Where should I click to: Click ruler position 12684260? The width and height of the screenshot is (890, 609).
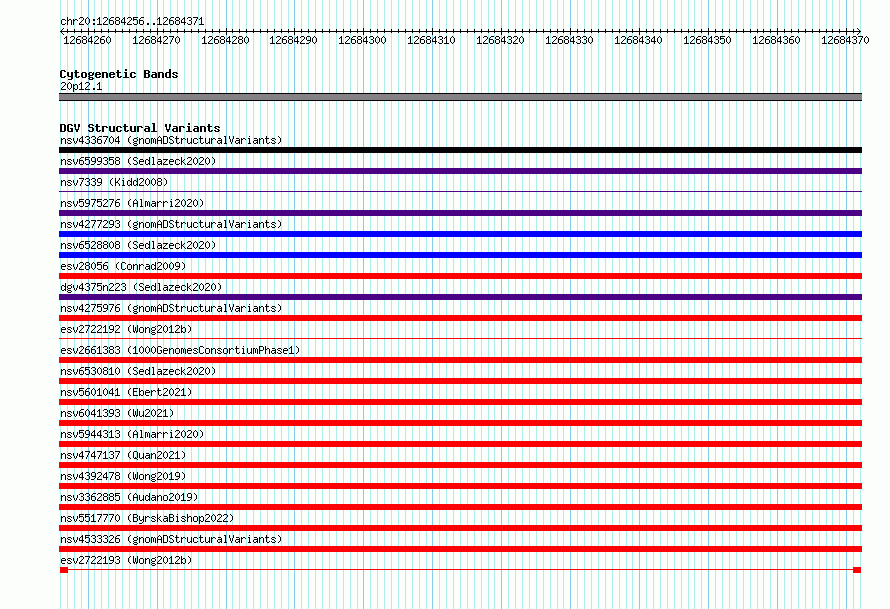pyautogui.click(x=87, y=40)
